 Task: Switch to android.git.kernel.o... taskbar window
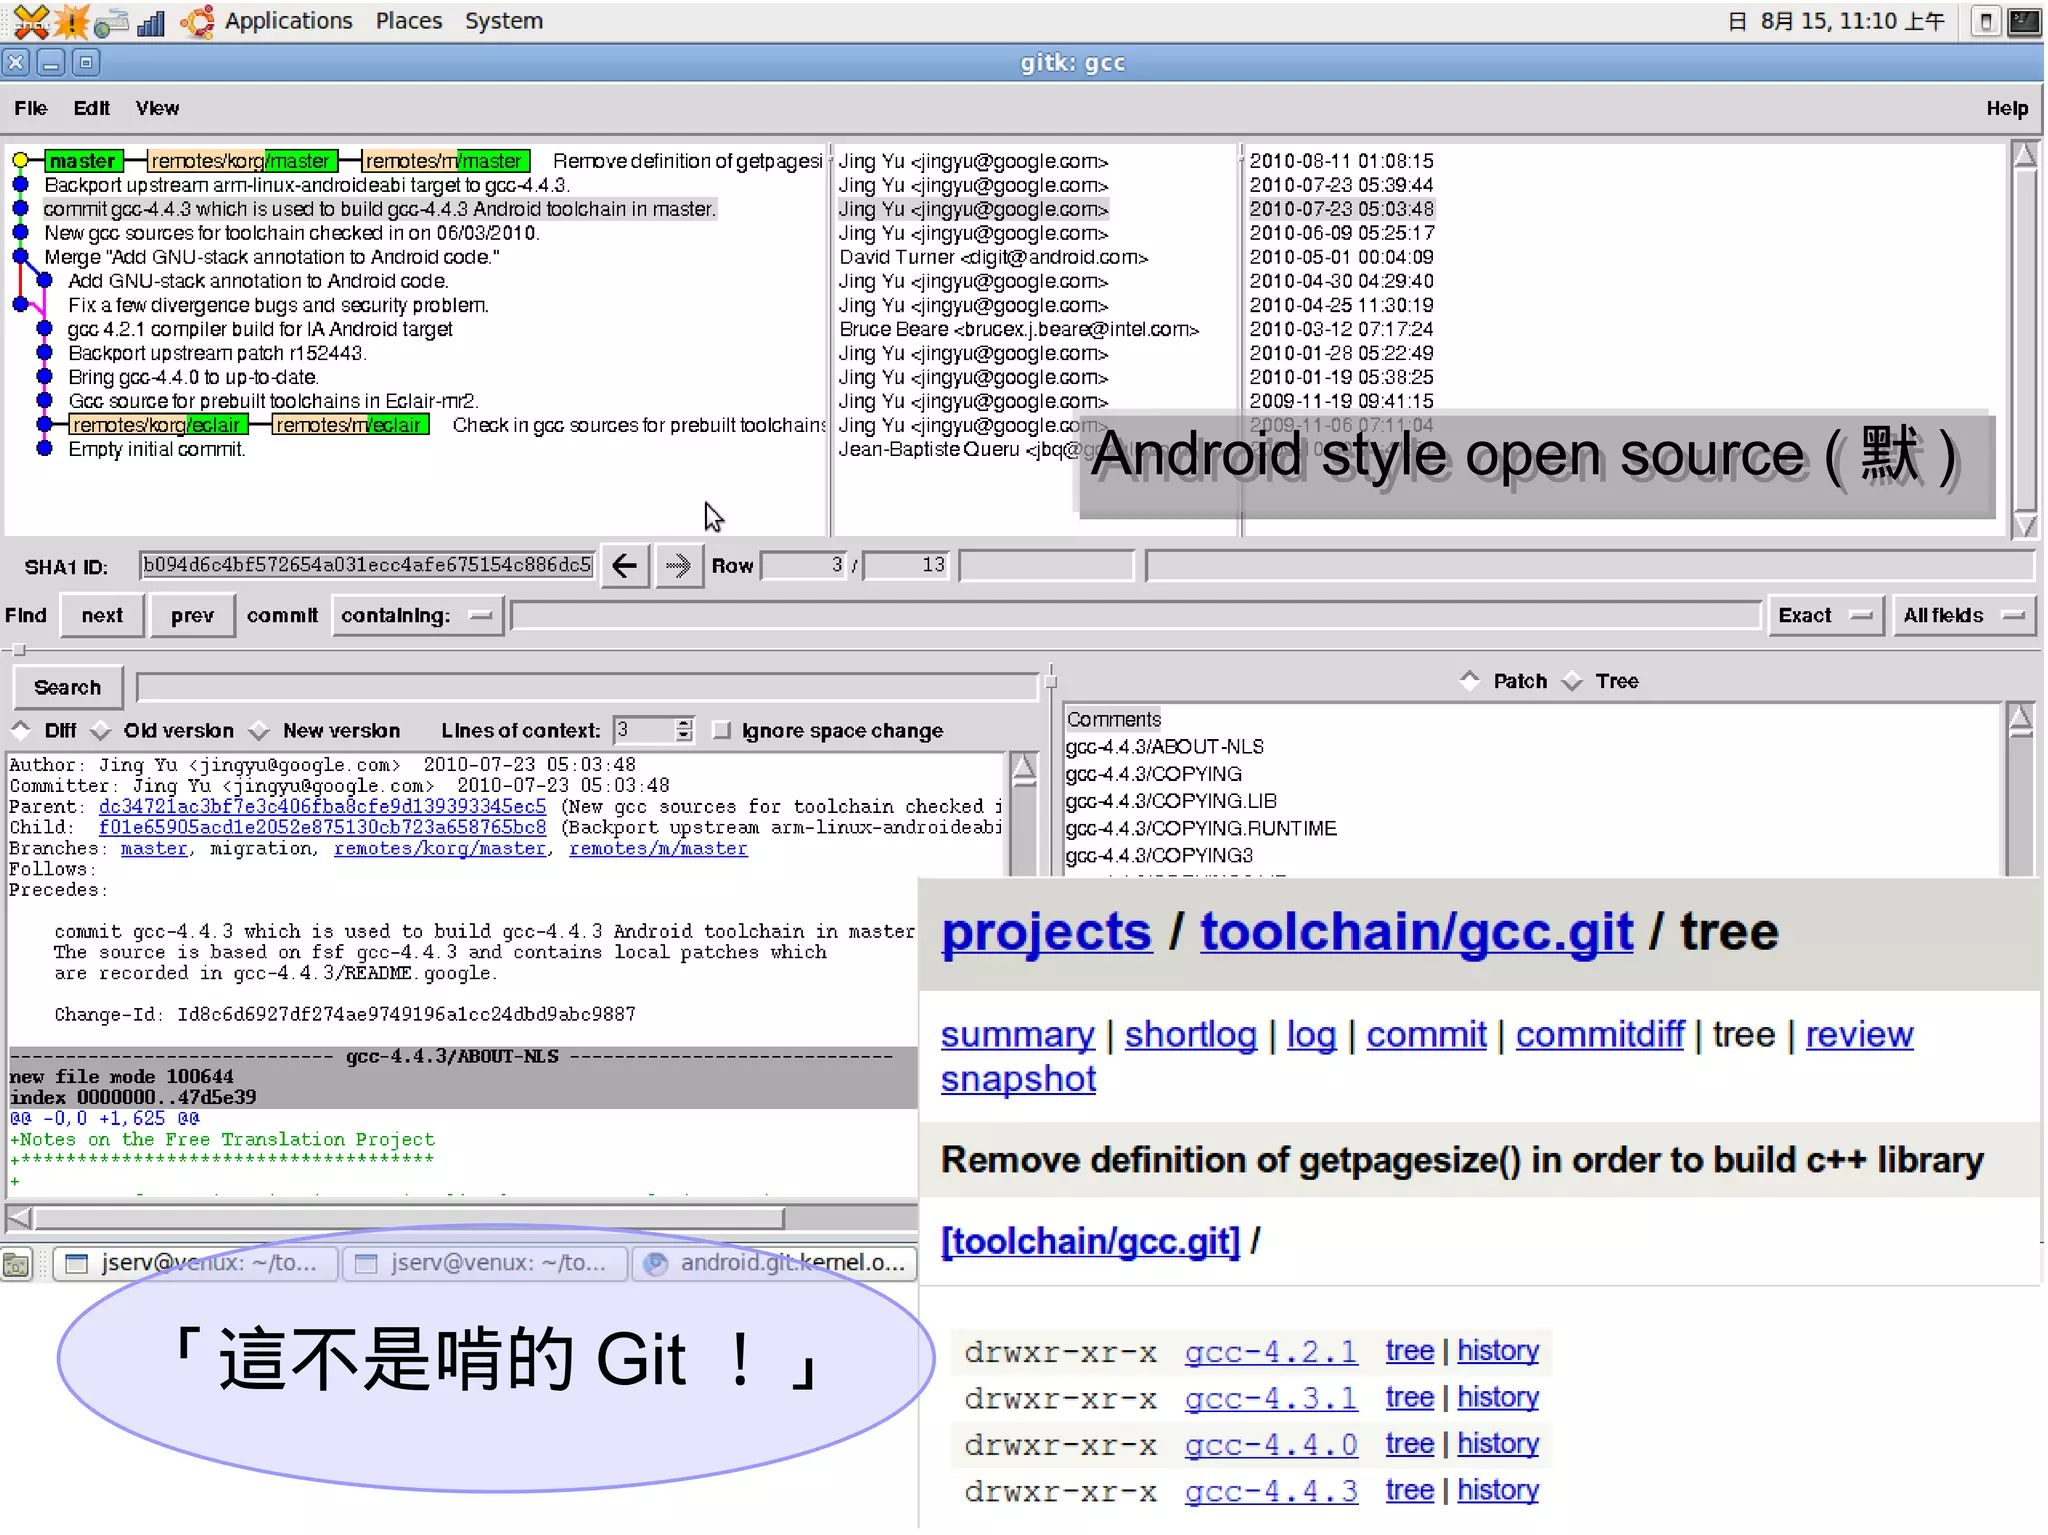[x=775, y=1263]
